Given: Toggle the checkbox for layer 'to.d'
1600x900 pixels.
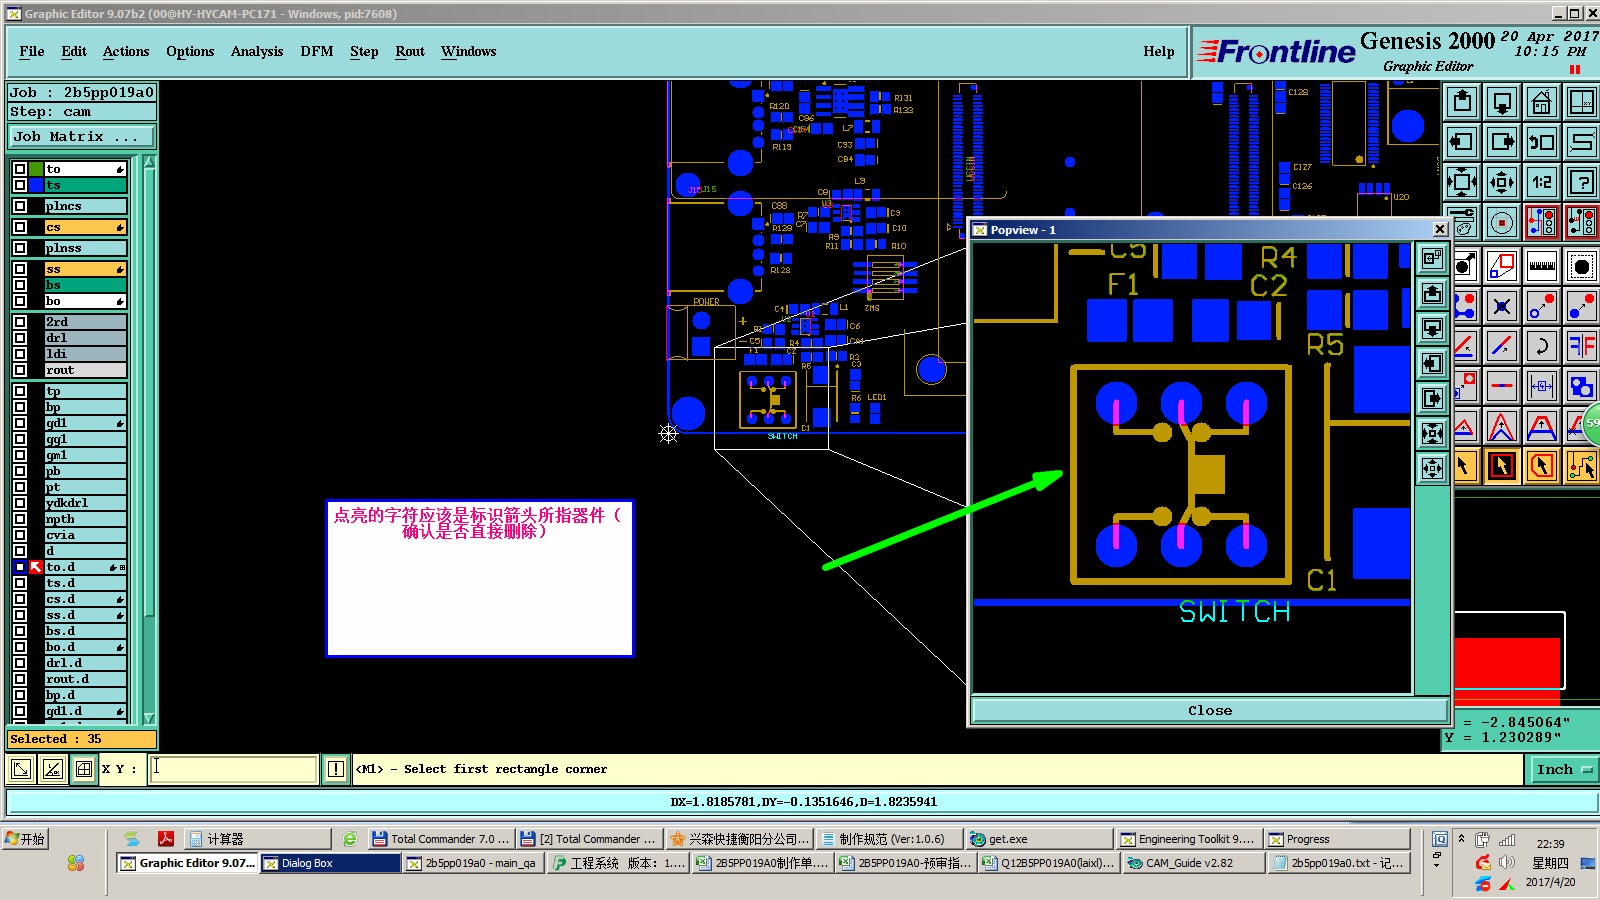Looking at the screenshot, I should (x=19, y=567).
